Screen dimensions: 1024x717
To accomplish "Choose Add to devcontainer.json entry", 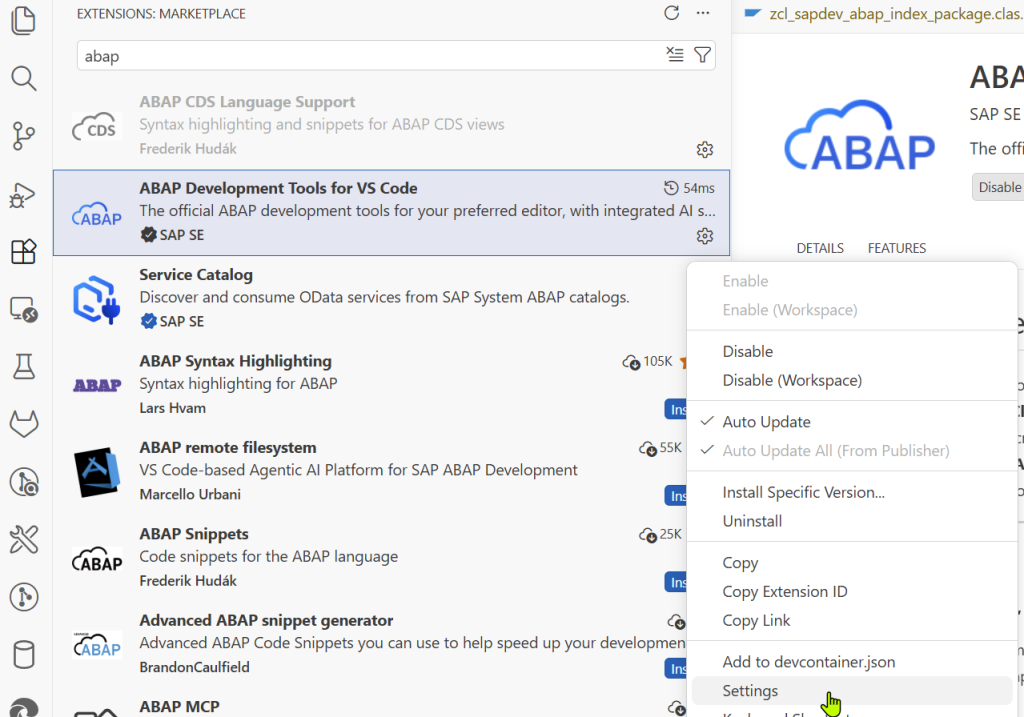I will pos(852,662).
